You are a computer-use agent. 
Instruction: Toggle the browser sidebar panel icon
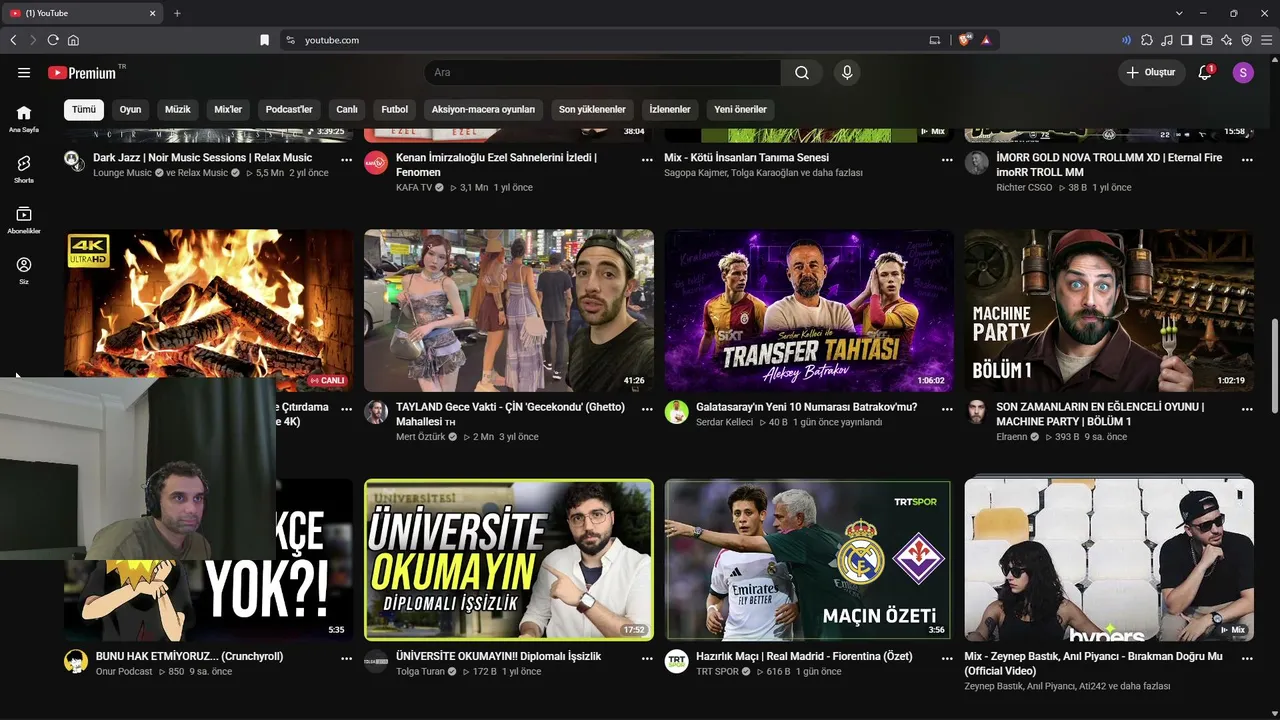coord(1186,40)
